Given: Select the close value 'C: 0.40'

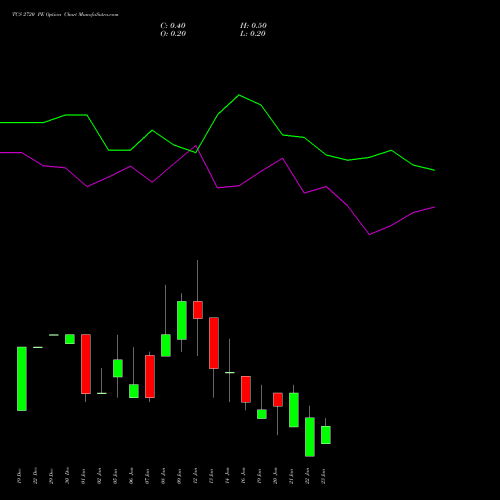Looking at the screenshot, I should pos(173,26).
